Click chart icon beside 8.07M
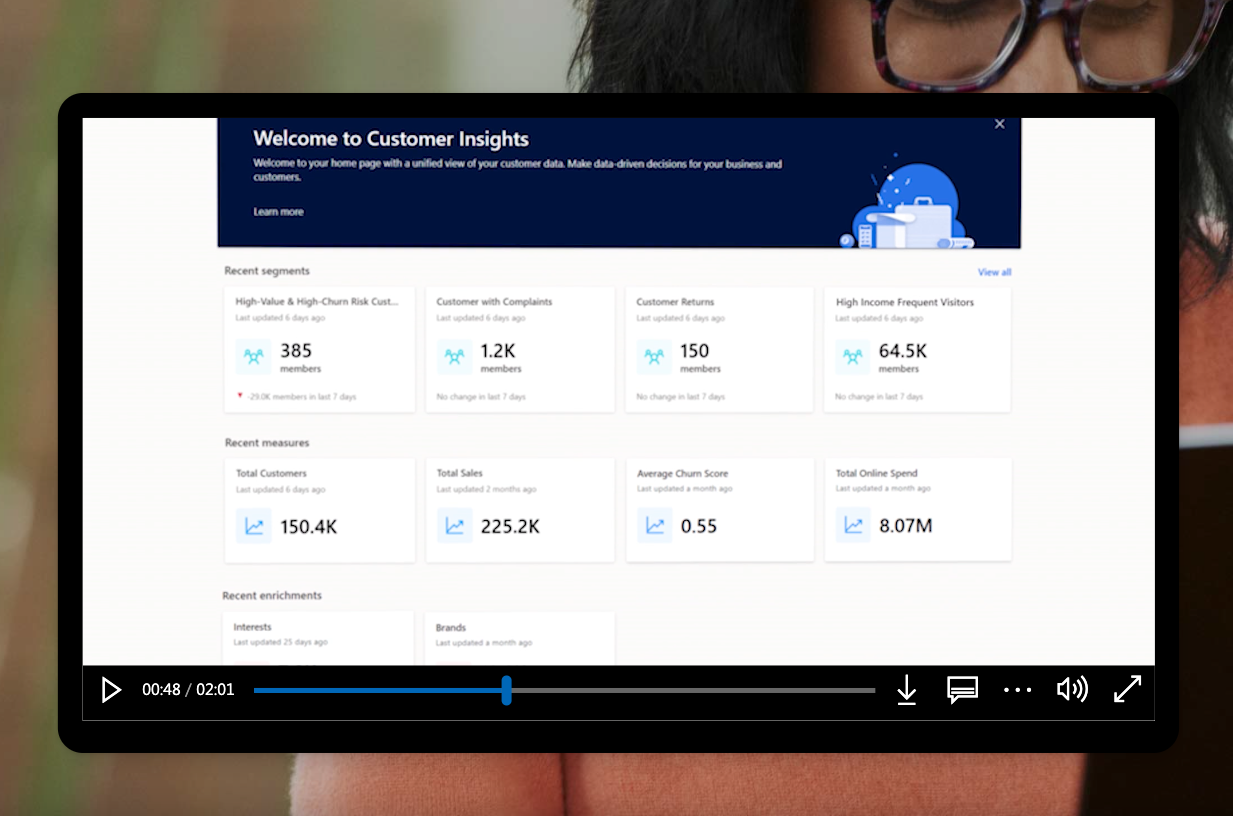Screen dimensions: 1233x816 (x=853, y=526)
